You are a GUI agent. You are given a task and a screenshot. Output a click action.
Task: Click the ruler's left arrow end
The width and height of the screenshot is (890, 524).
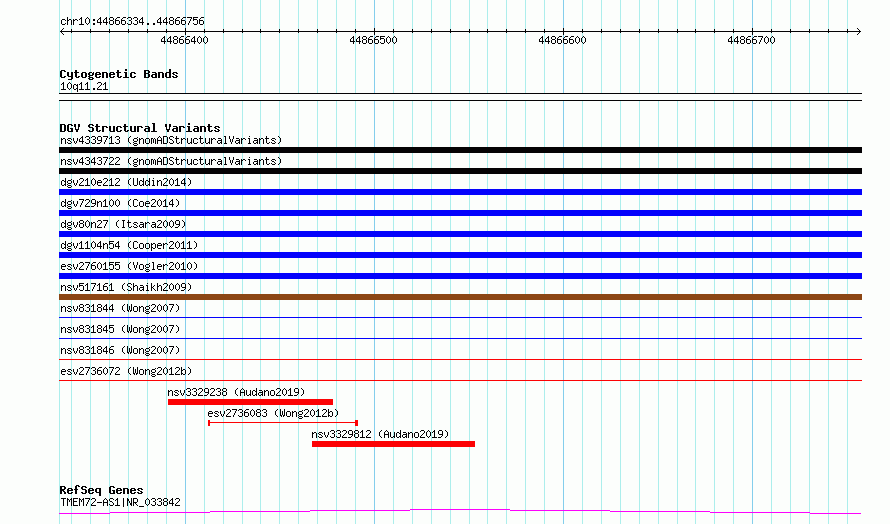pyautogui.click(x=62, y=31)
